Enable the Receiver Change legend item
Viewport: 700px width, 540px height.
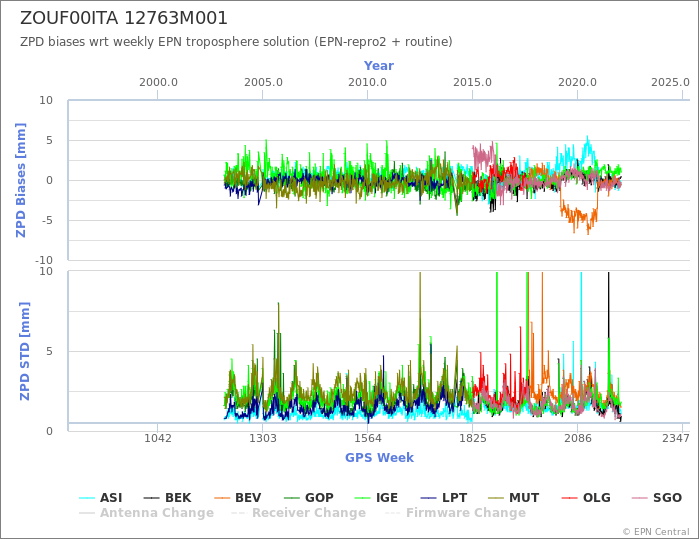coord(298,513)
